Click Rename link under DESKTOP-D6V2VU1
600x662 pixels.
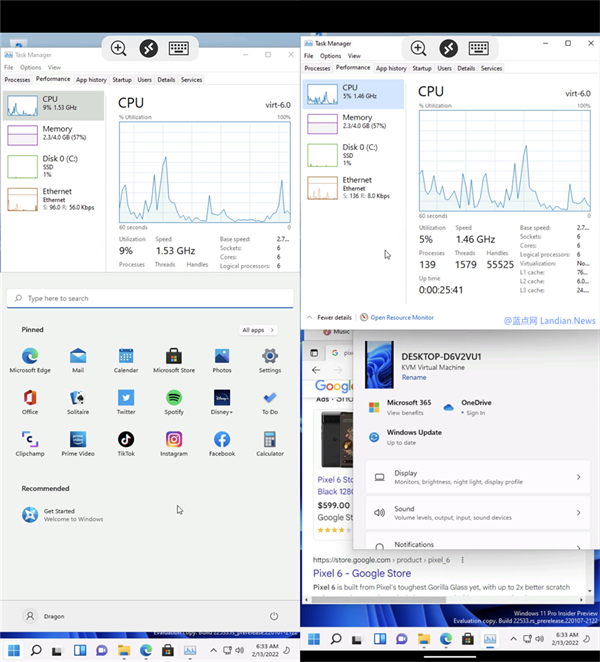coord(414,377)
